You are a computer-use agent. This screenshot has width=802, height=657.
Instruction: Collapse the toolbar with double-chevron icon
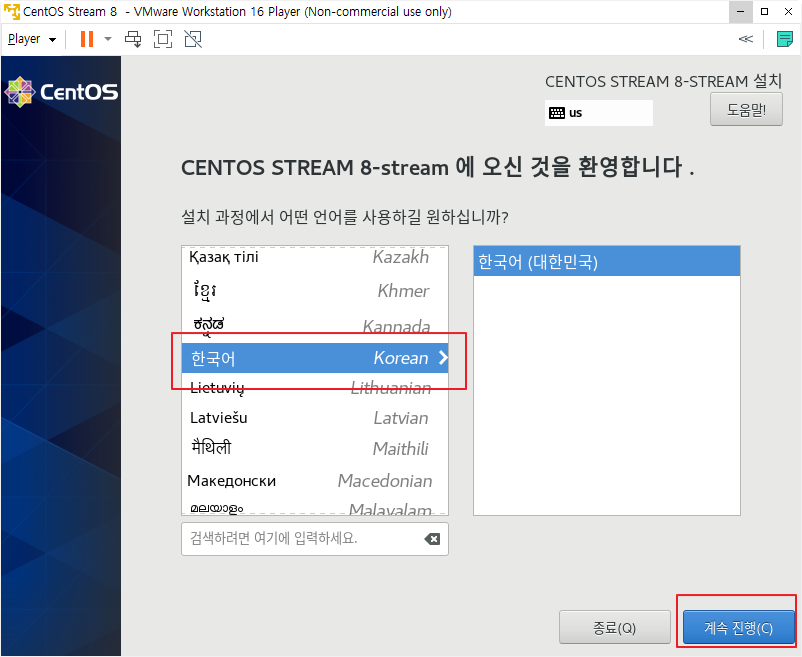[x=746, y=39]
